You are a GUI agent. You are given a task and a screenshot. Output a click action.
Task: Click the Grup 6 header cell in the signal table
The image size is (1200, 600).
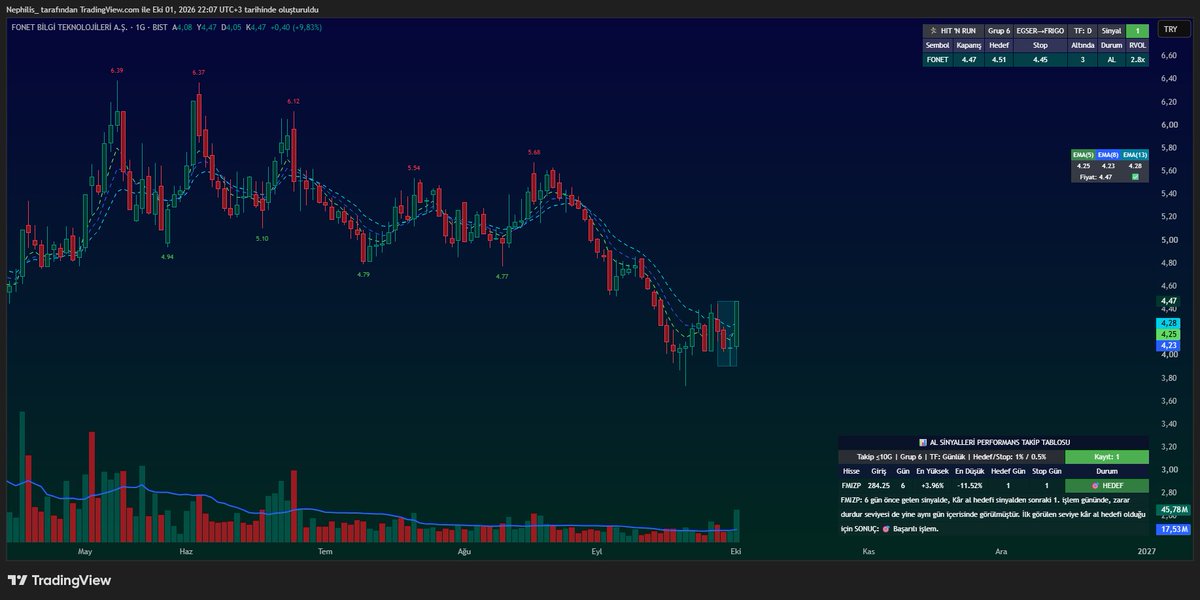click(999, 31)
